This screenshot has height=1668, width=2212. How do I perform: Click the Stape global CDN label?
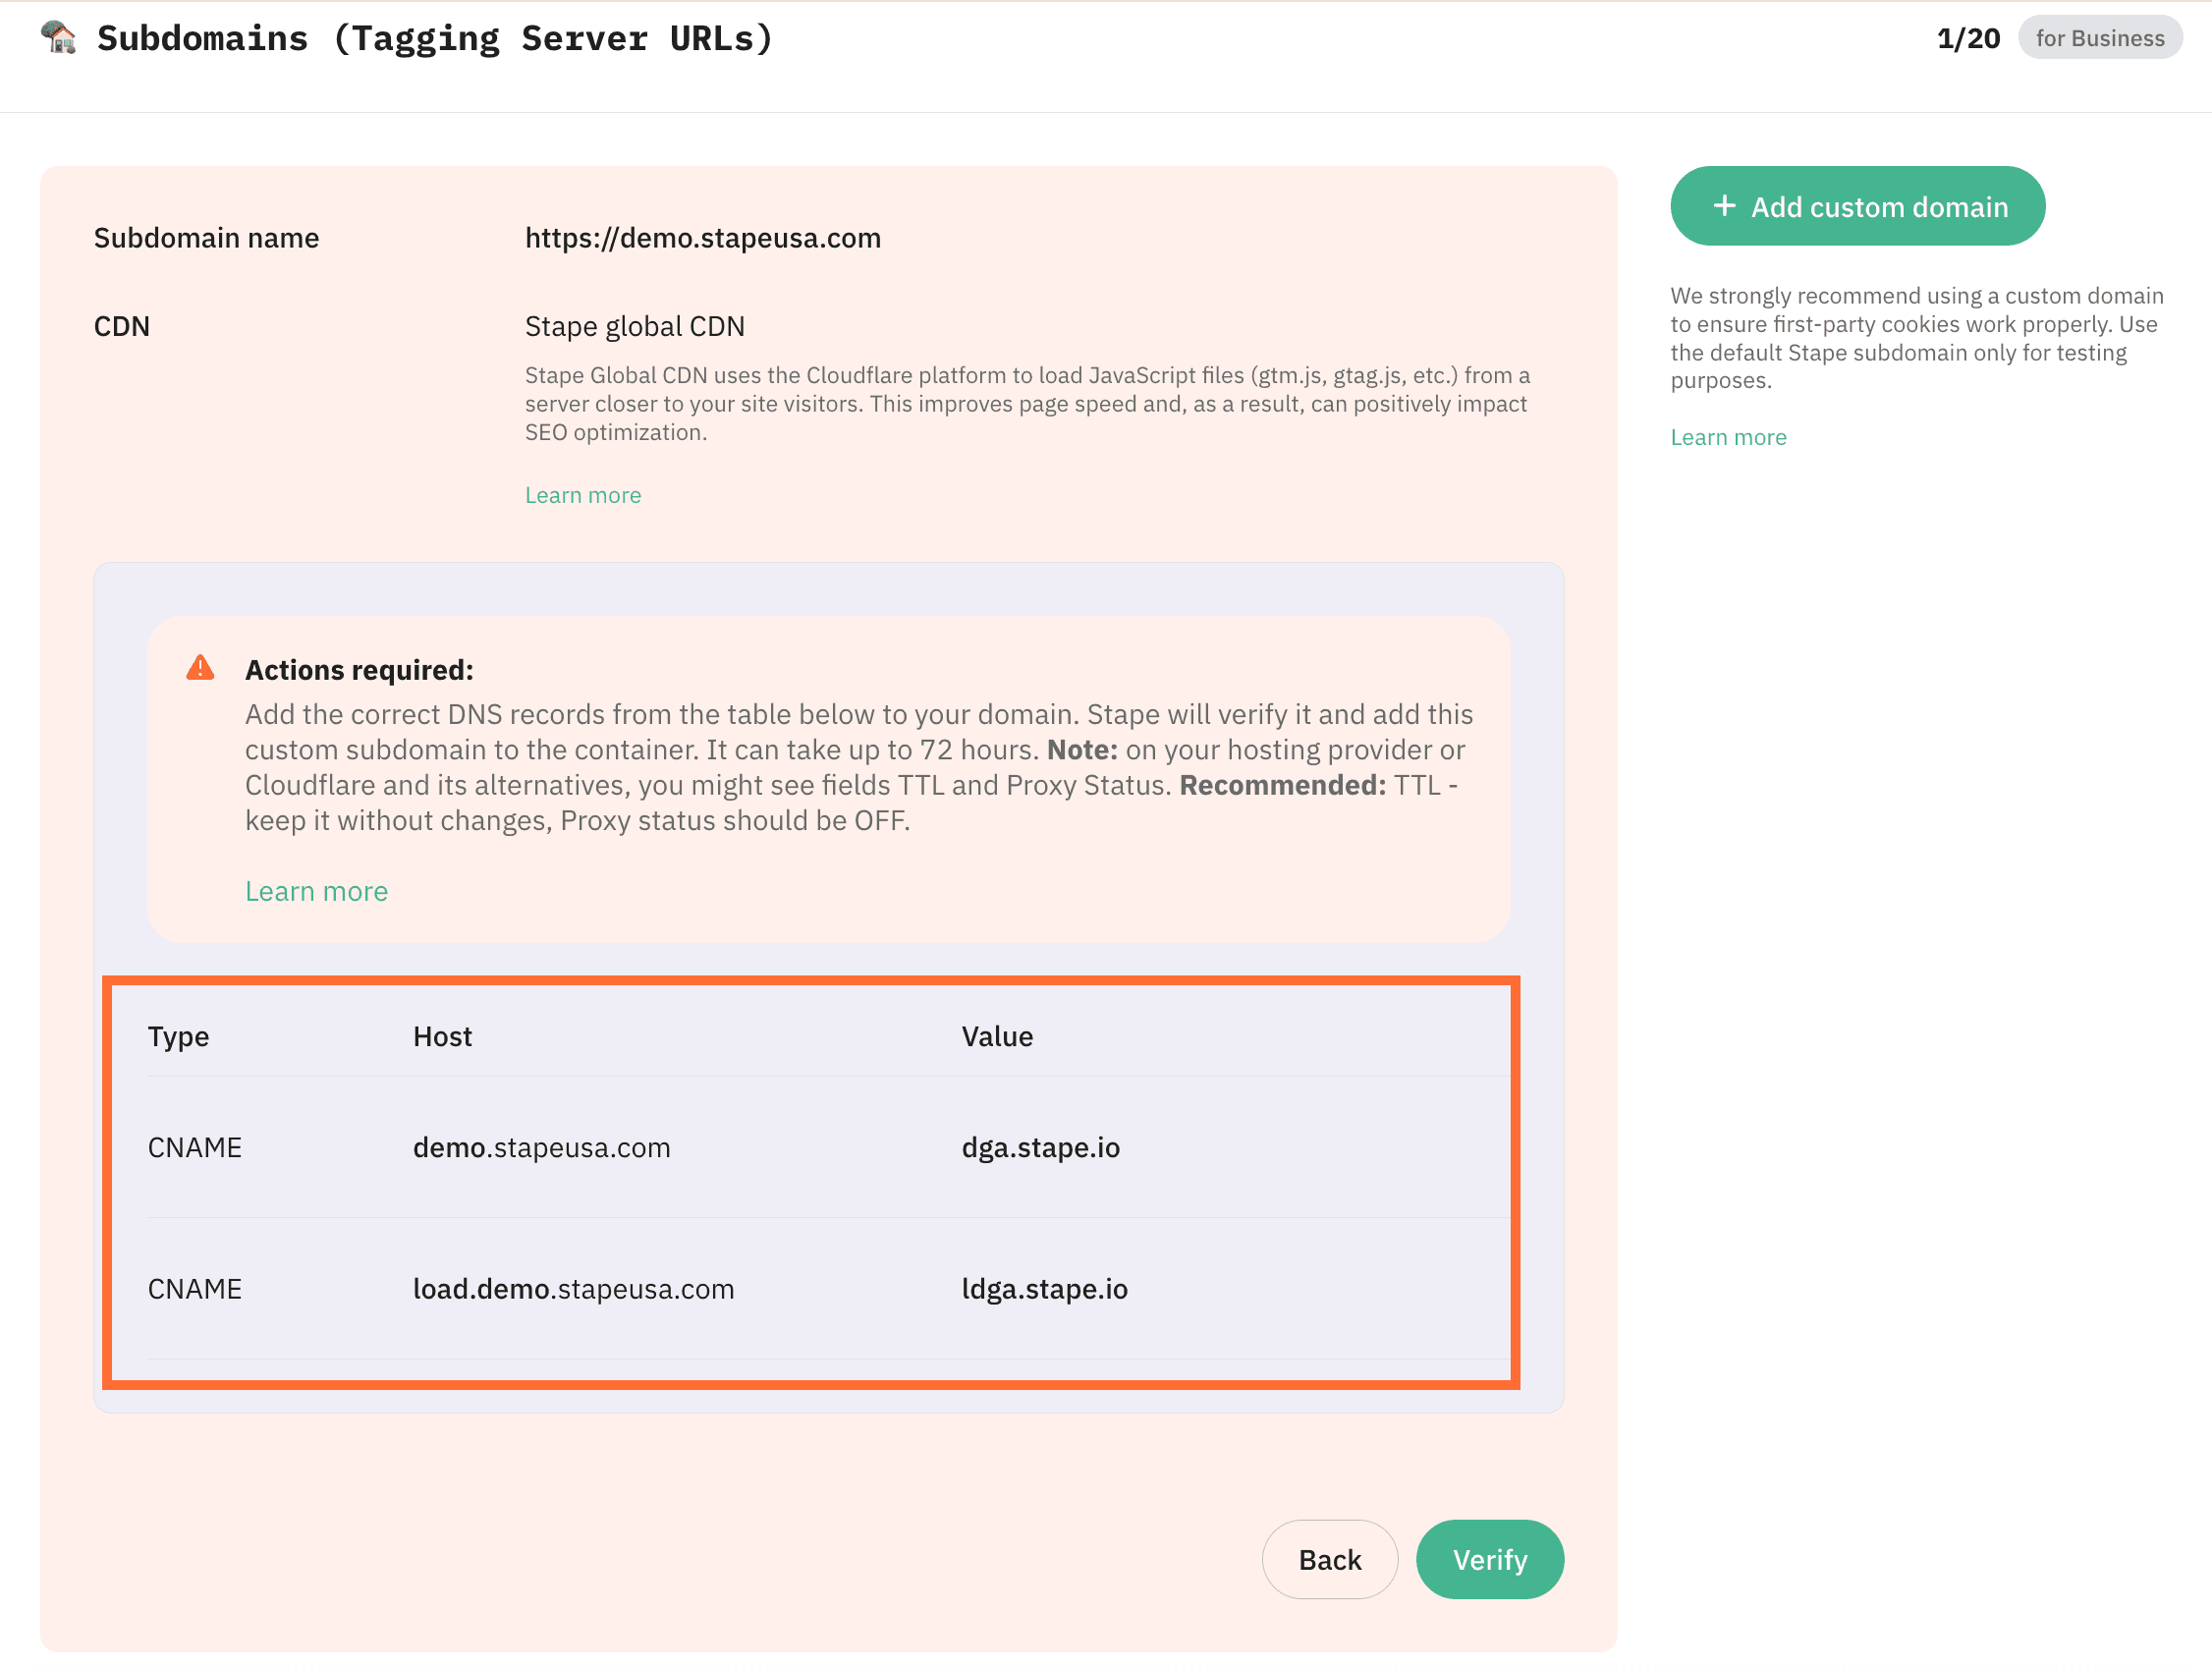(x=634, y=326)
